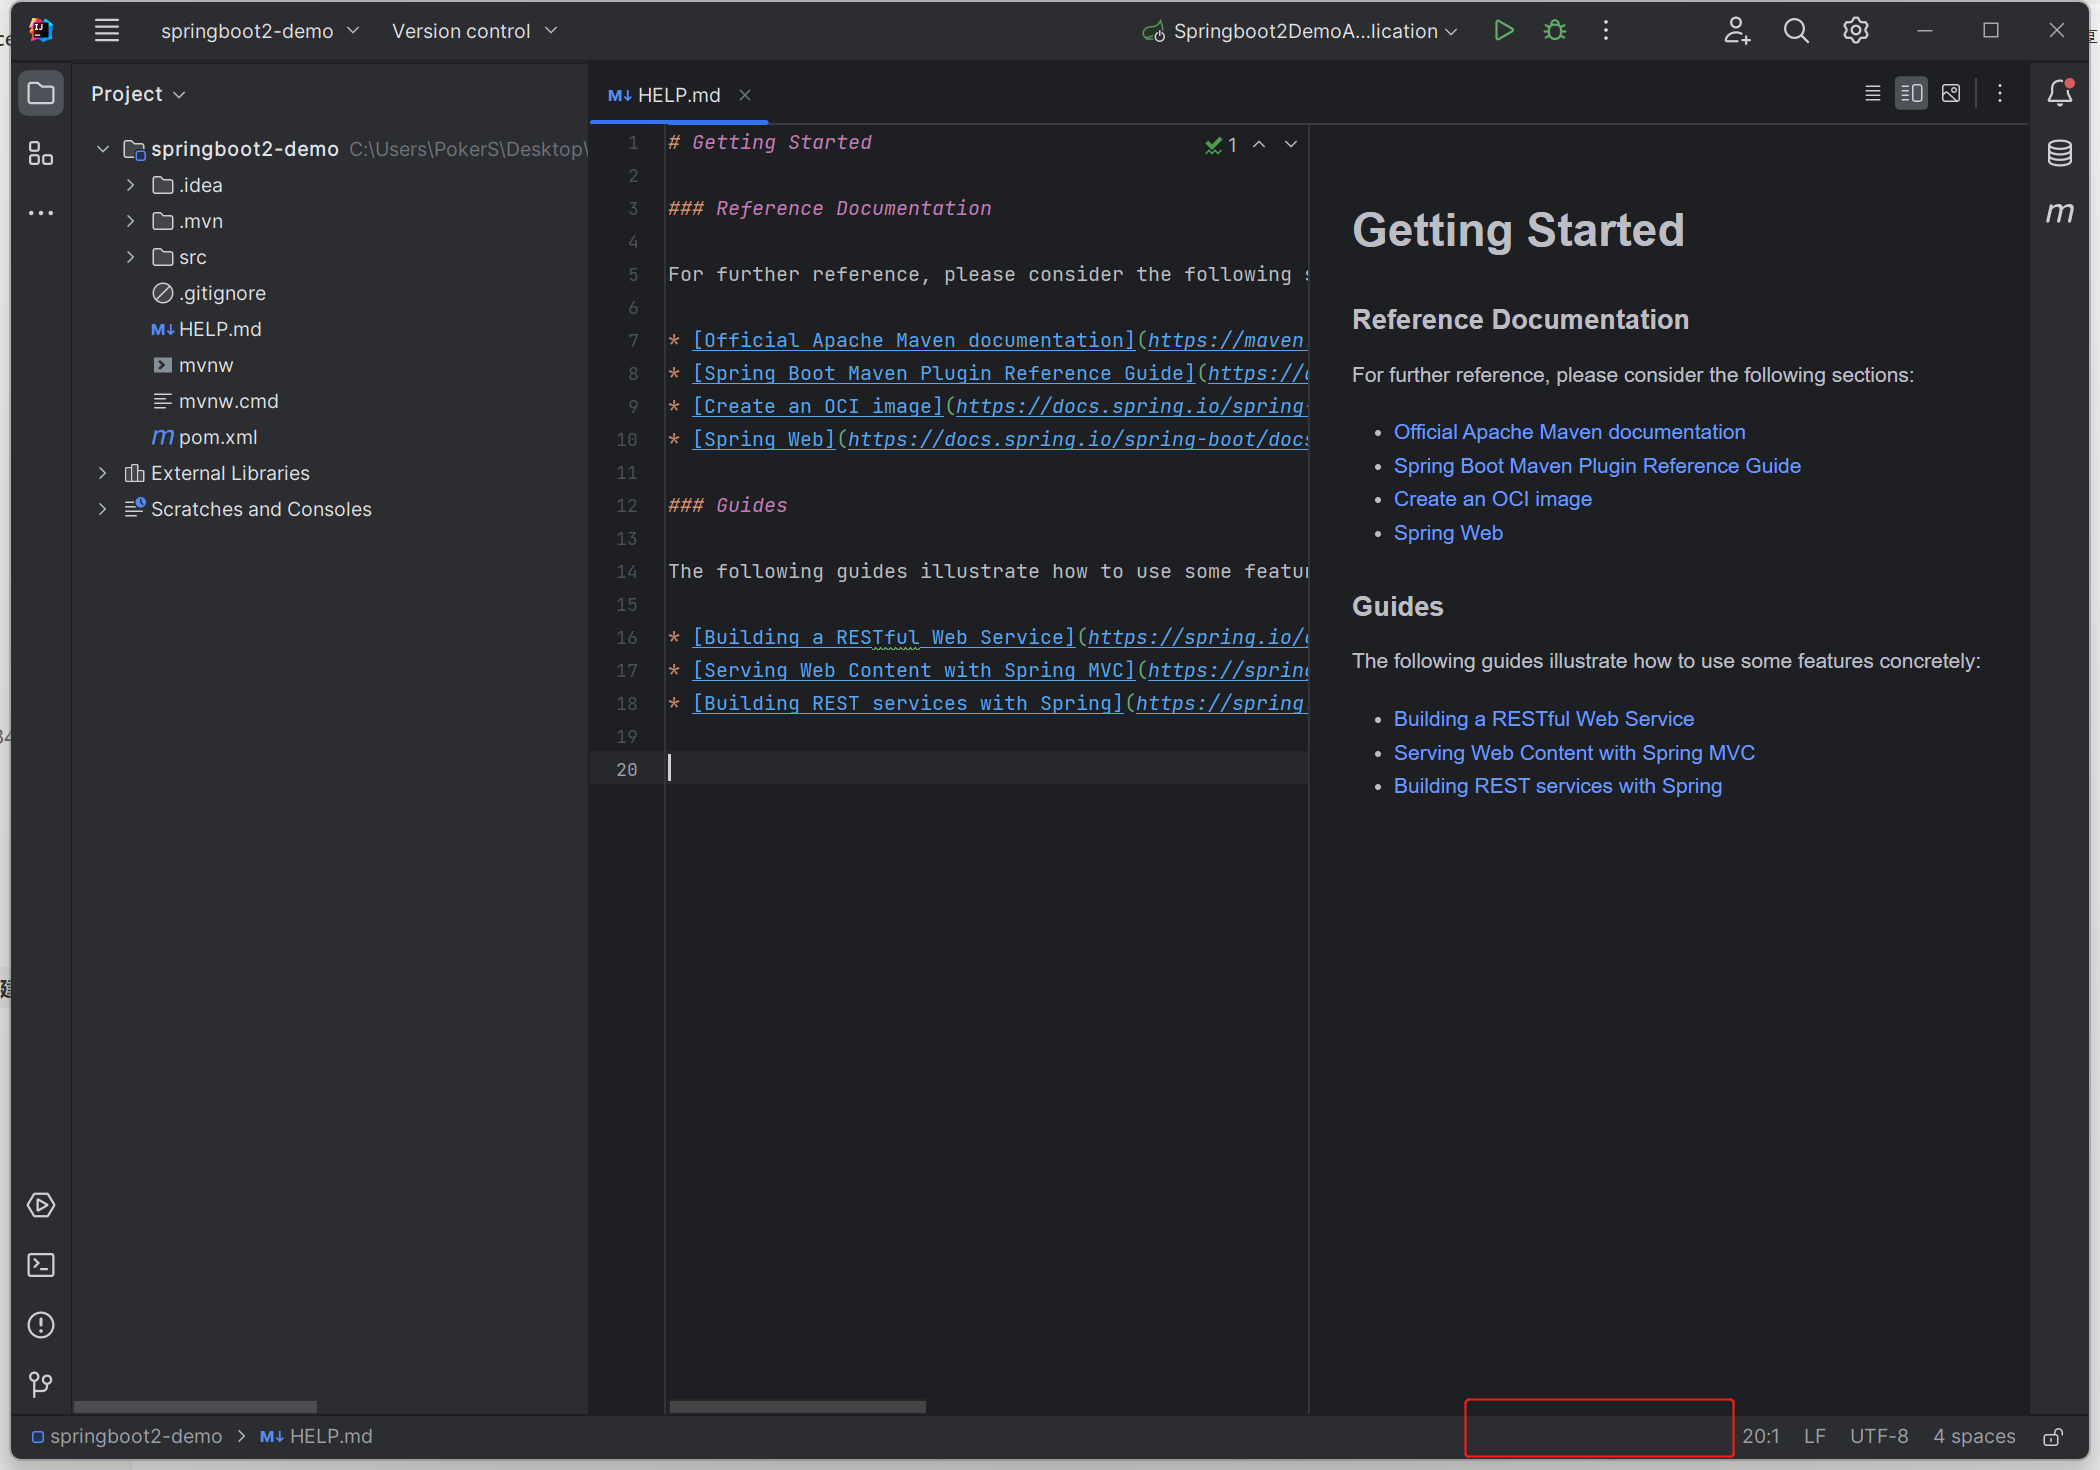The width and height of the screenshot is (2100, 1470).
Task: Open editor tab options menu with three dots
Action: tap(2000, 93)
